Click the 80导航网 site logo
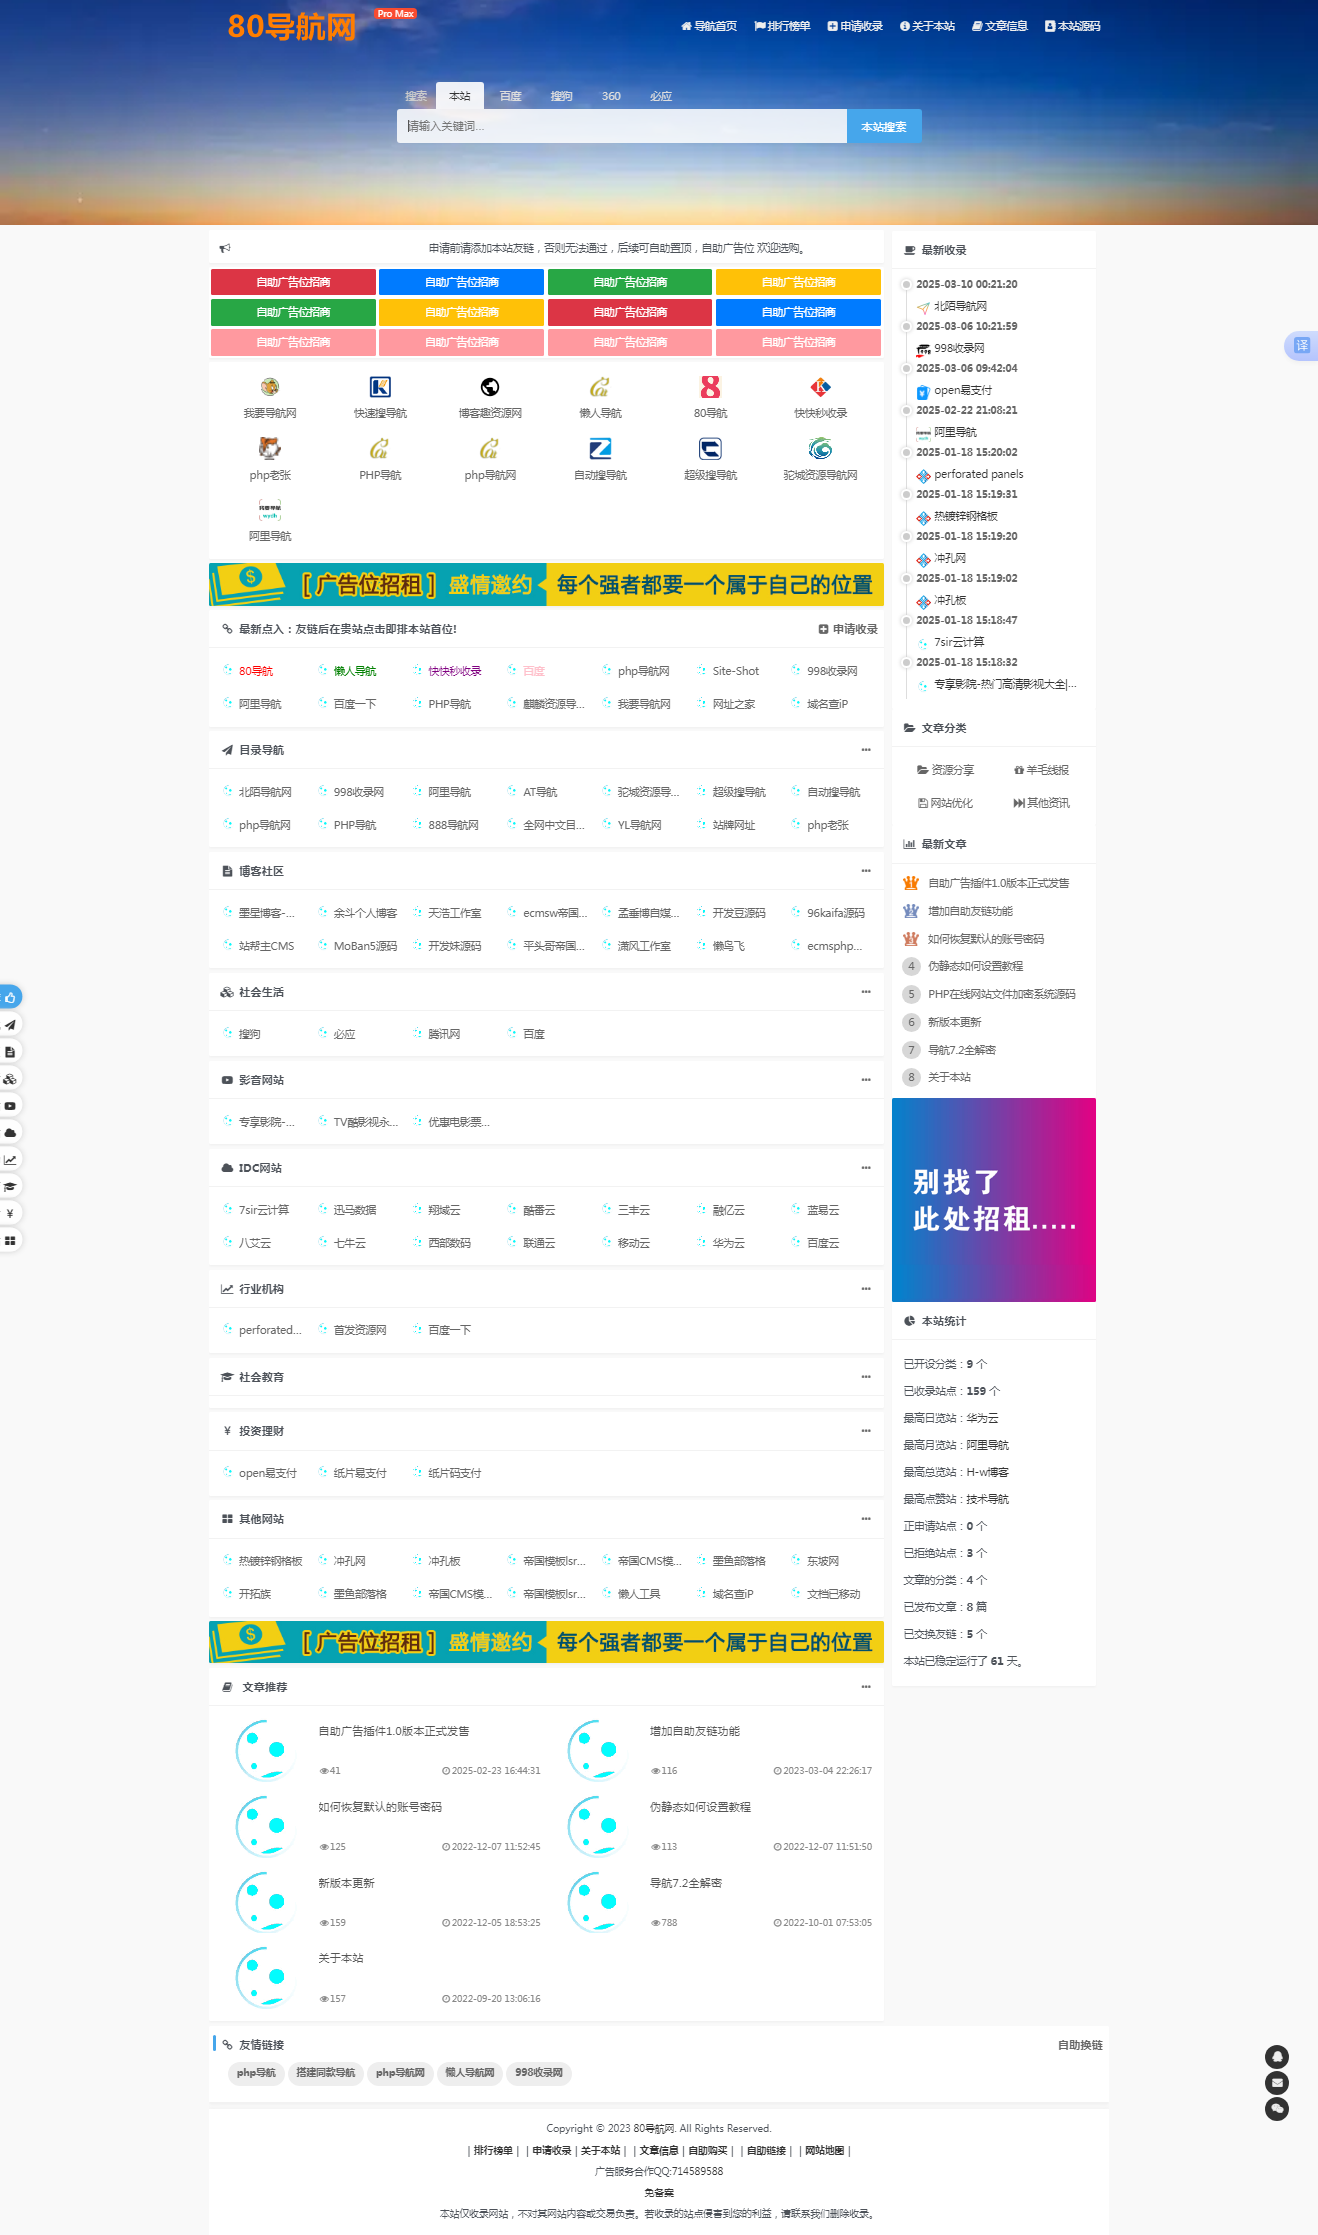This screenshot has width=1318, height=2235. click(291, 26)
